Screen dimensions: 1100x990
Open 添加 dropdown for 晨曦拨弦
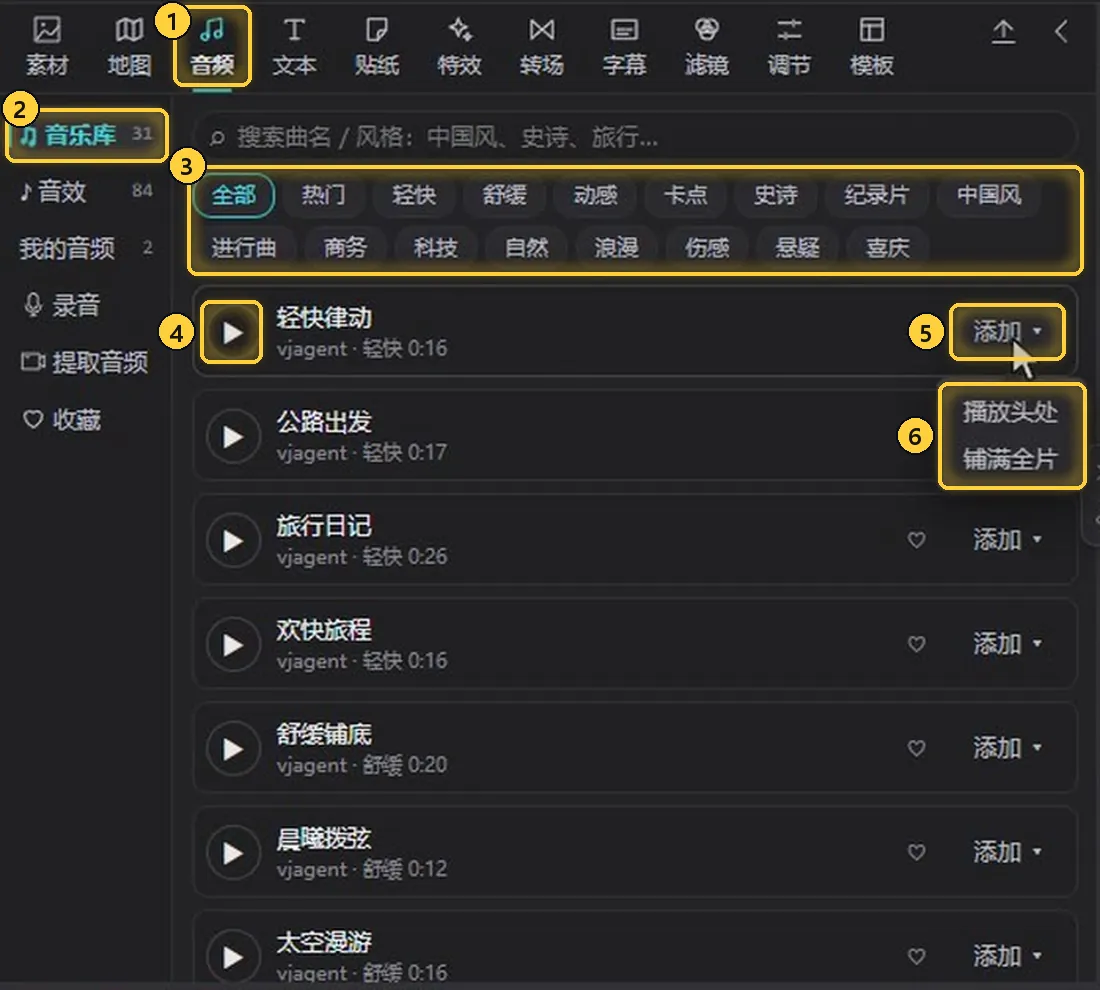coord(1007,852)
